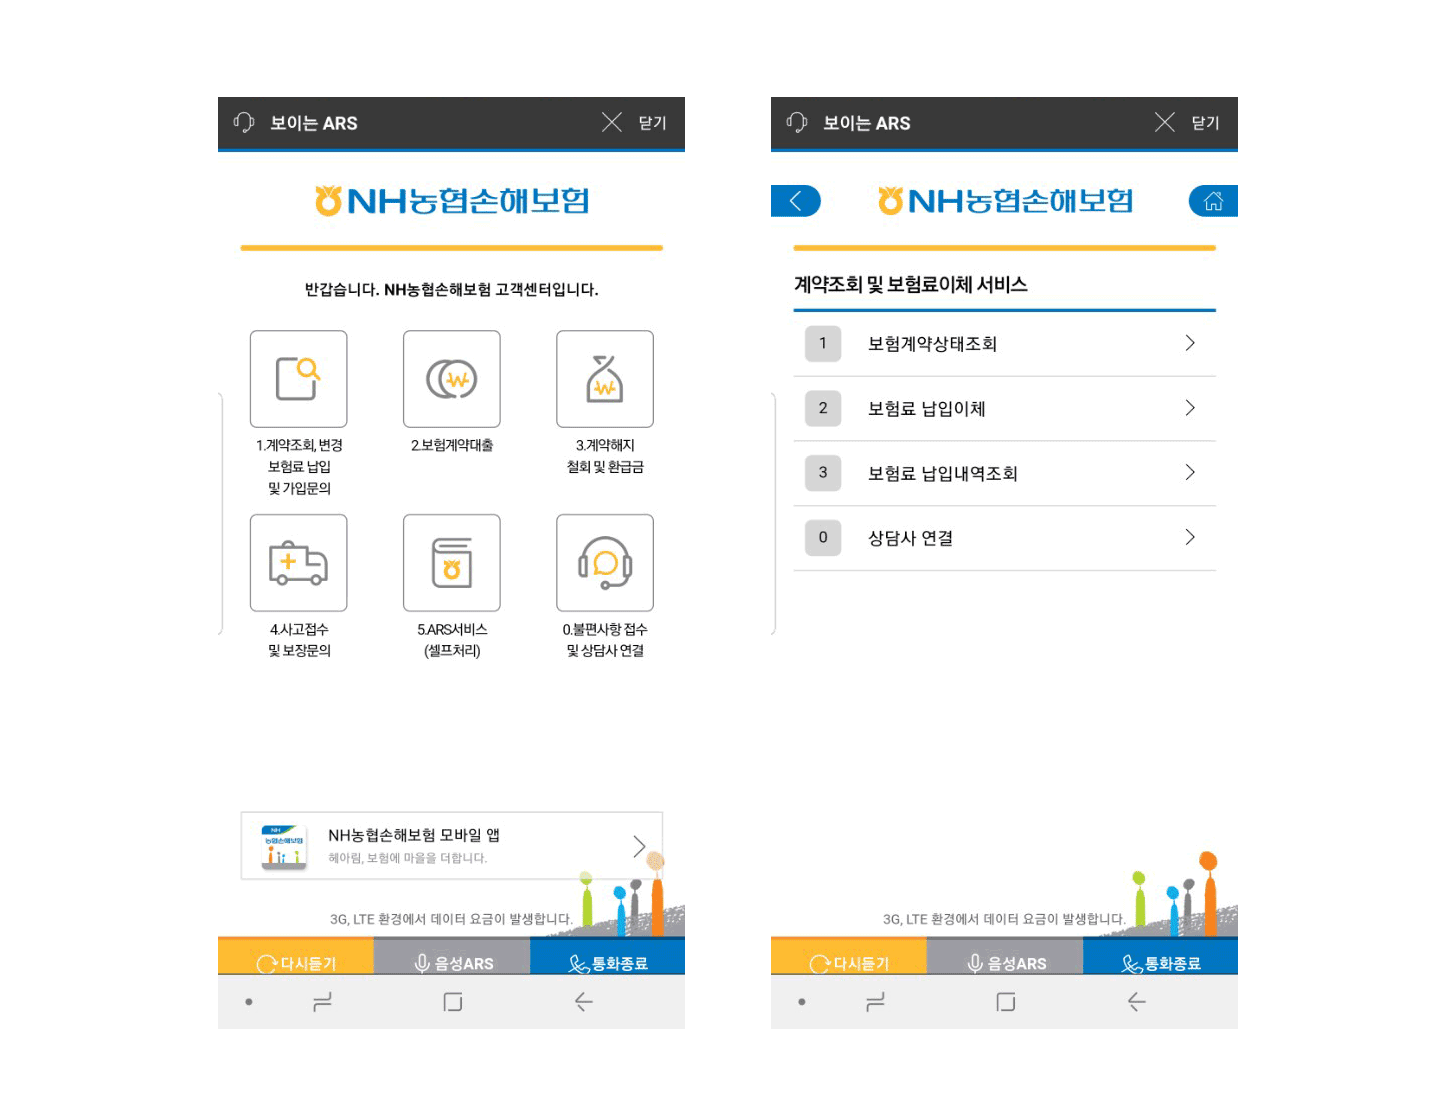
Task: Tap the 0.불편사항 접수 headset icon
Action: pos(605,563)
